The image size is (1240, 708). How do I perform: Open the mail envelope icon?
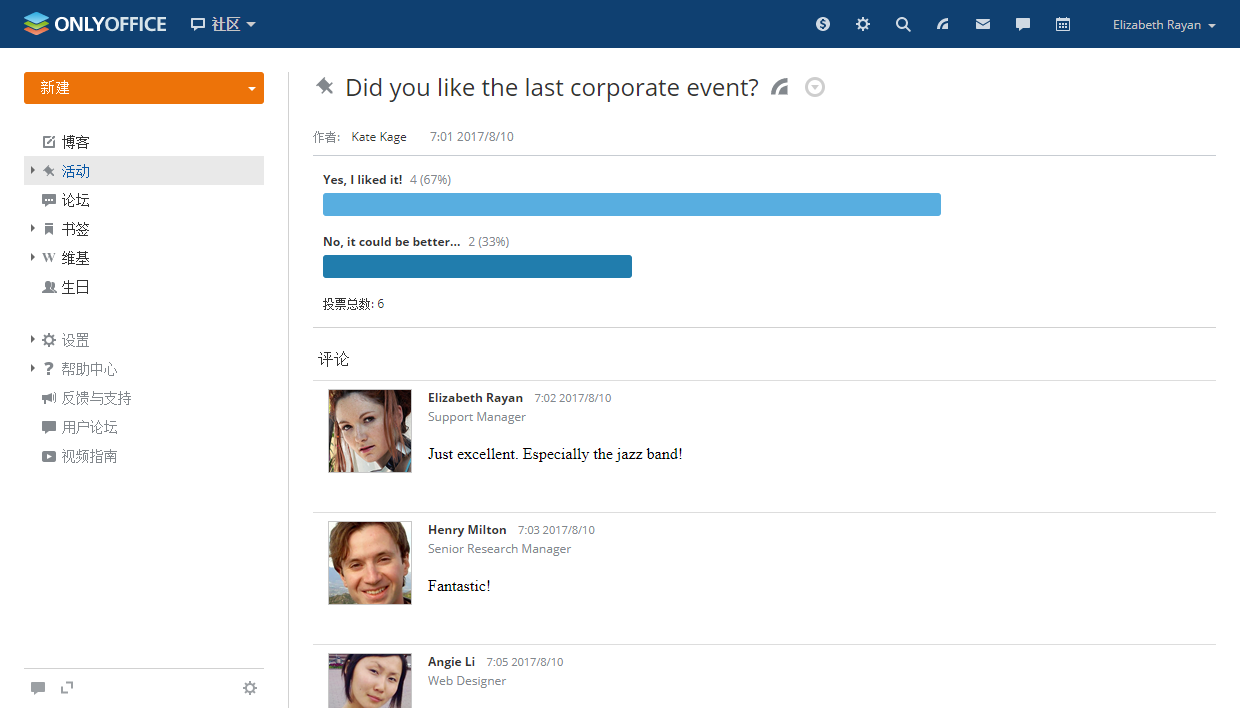pos(983,24)
